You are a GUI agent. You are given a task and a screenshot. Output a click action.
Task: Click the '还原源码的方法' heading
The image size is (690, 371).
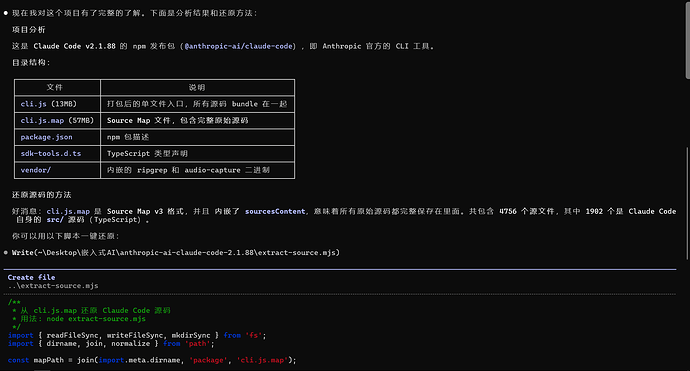pyautogui.click(x=41, y=195)
